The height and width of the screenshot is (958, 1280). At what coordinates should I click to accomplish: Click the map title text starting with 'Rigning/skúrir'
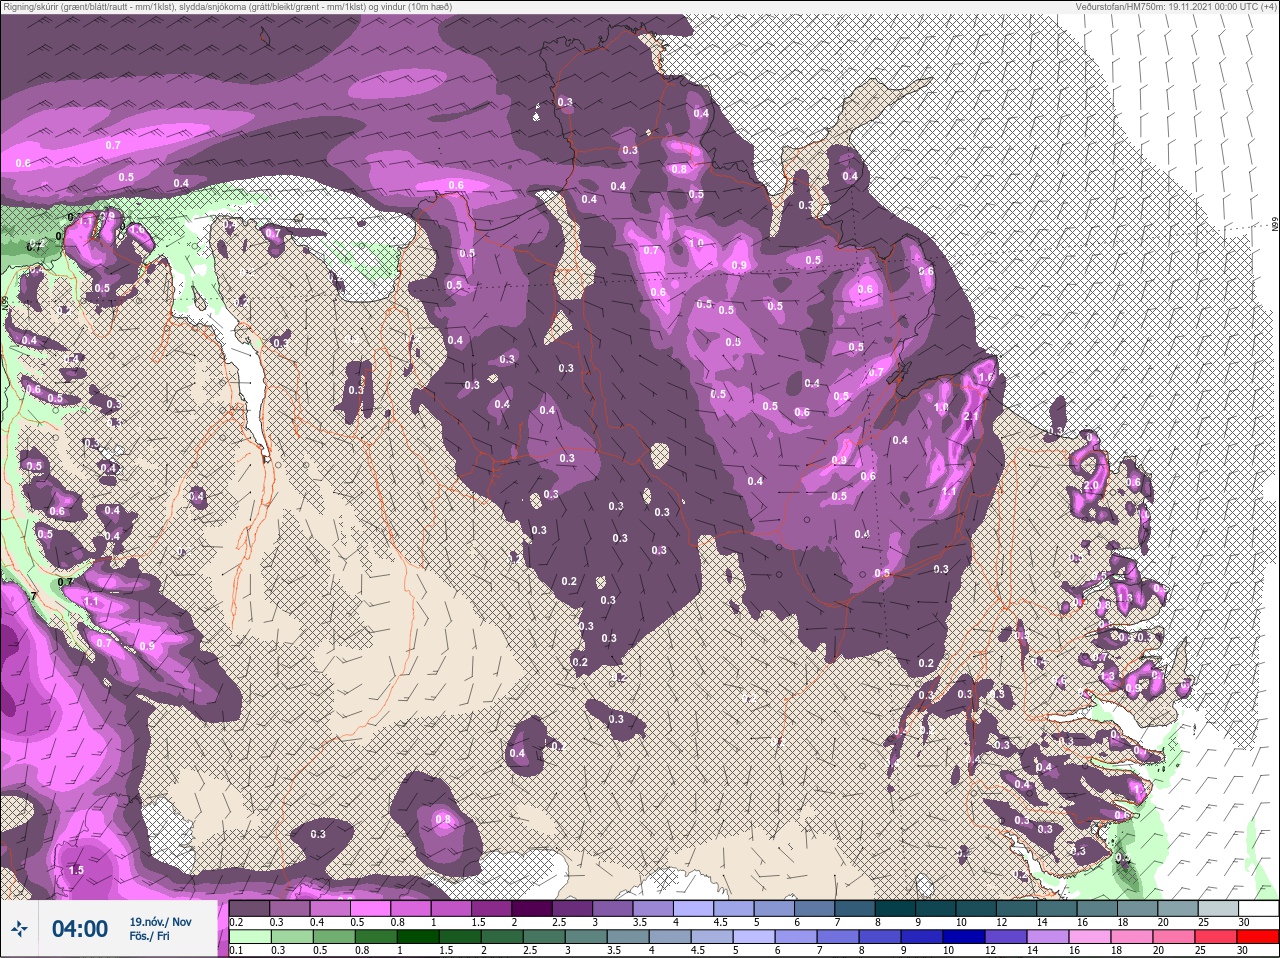(226, 6)
